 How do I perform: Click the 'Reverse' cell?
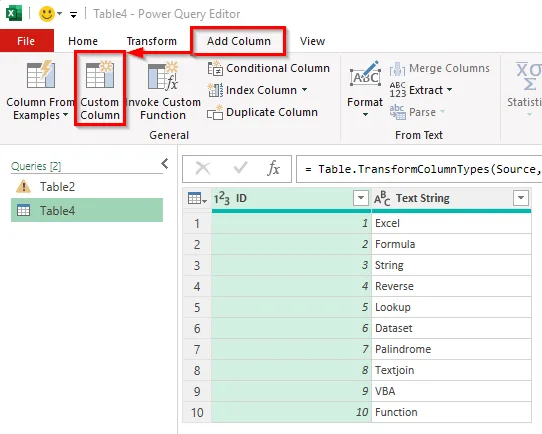451,286
